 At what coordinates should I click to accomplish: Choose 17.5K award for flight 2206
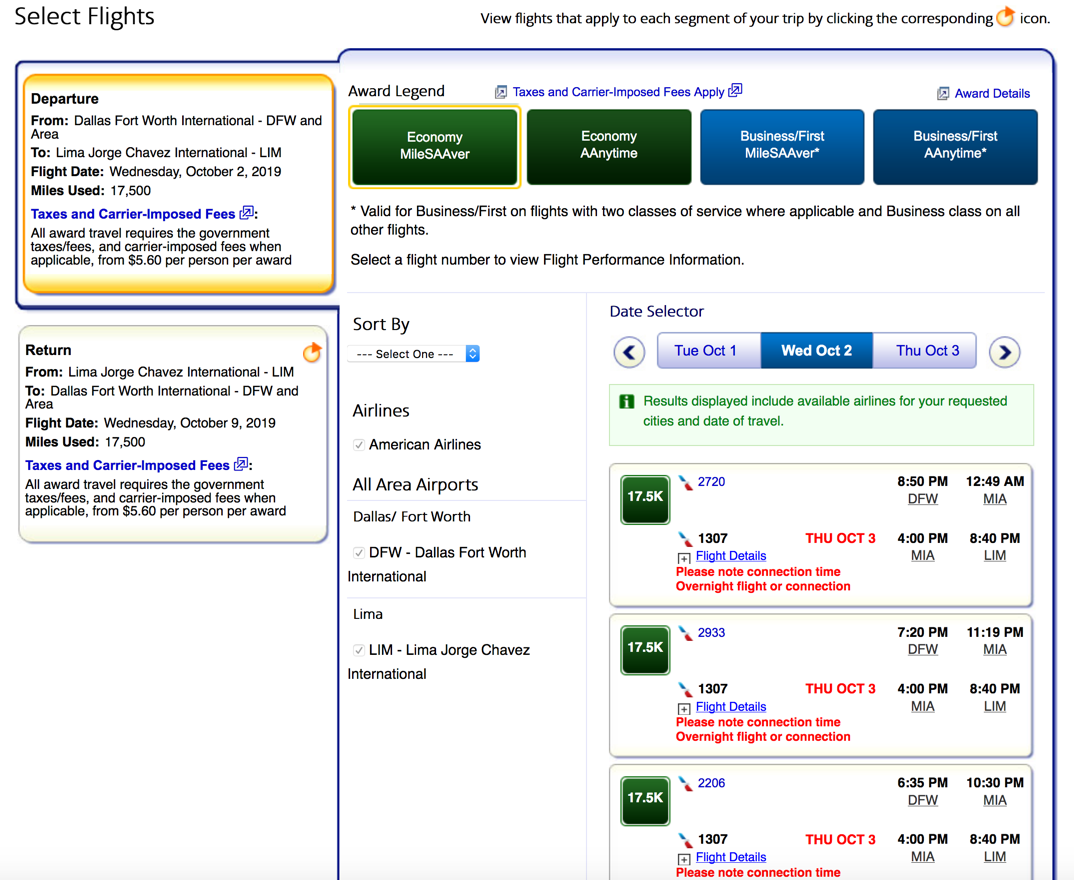[645, 801]
